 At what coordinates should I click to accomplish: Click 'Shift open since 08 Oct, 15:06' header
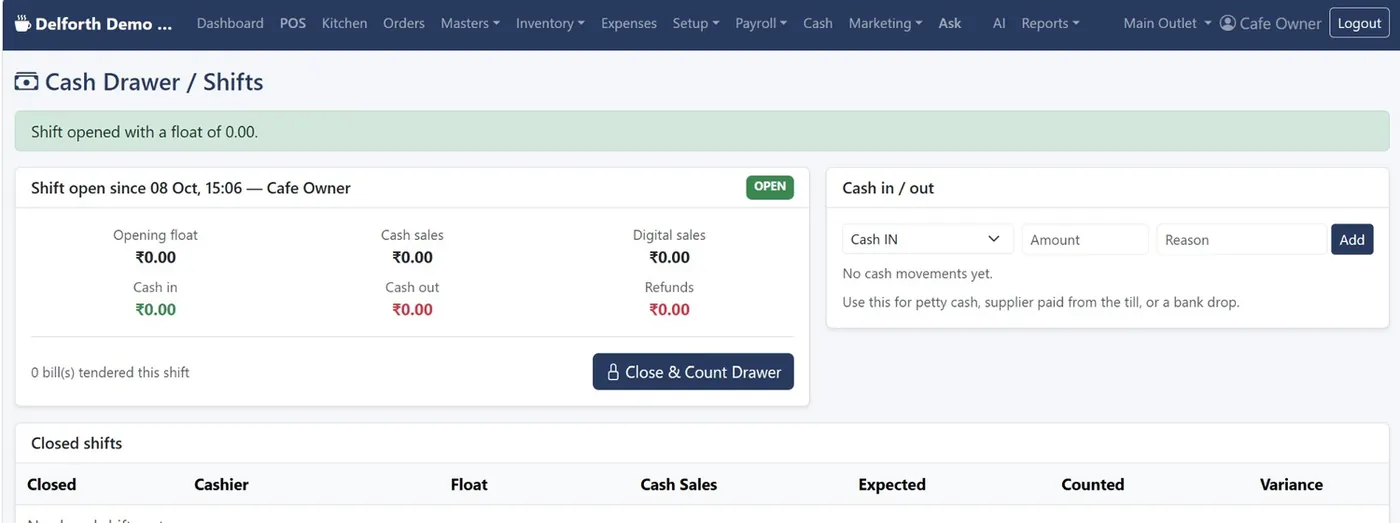191,188
